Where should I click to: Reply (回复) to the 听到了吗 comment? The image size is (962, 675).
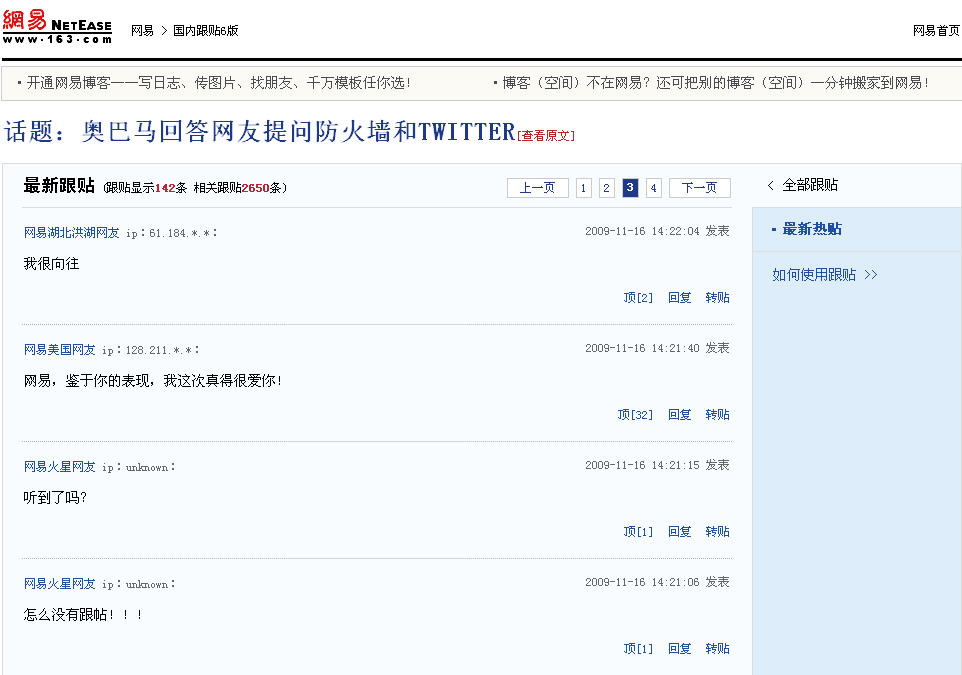[x=679, y=532]
